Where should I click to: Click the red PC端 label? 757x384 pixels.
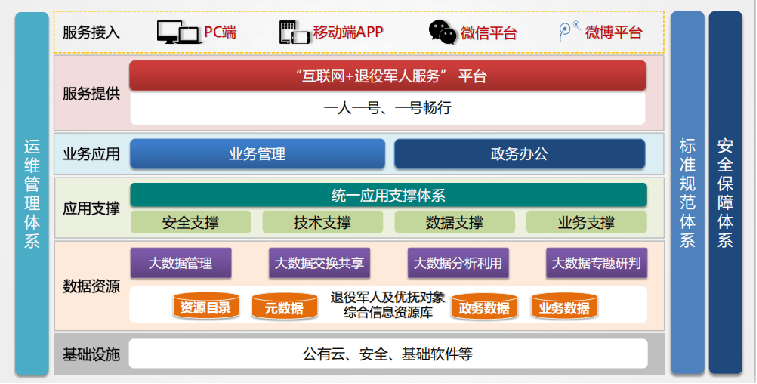(x=220, y=32)
